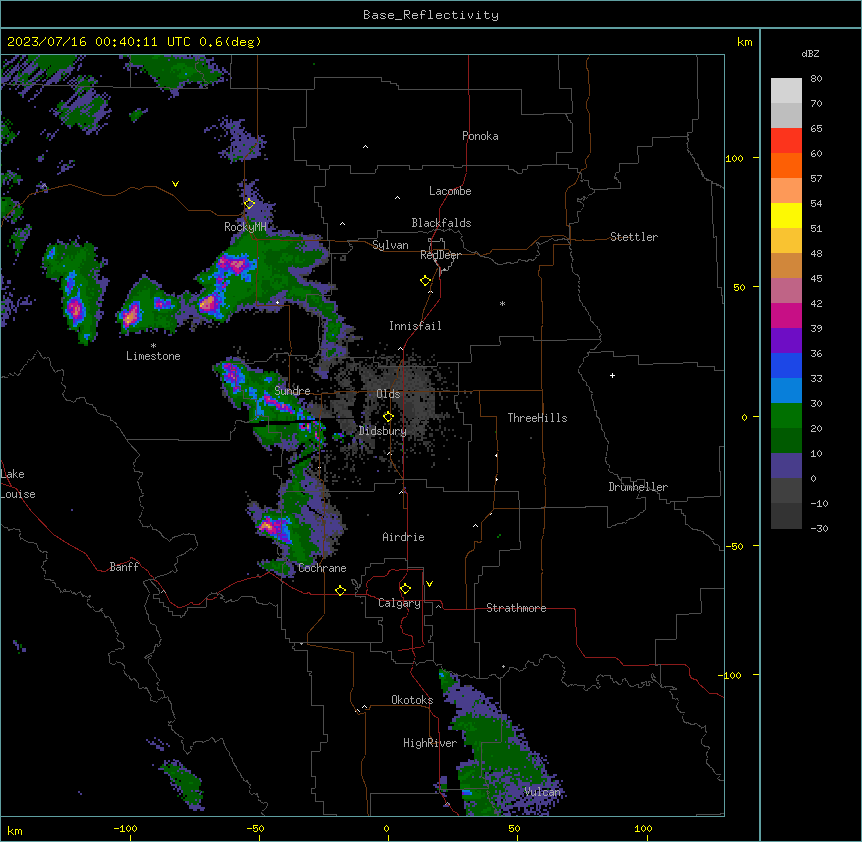Screen dimensions: 862x842
Task: Pick the red 60-65 dBZ legend swatch
Action: point(786,141)
